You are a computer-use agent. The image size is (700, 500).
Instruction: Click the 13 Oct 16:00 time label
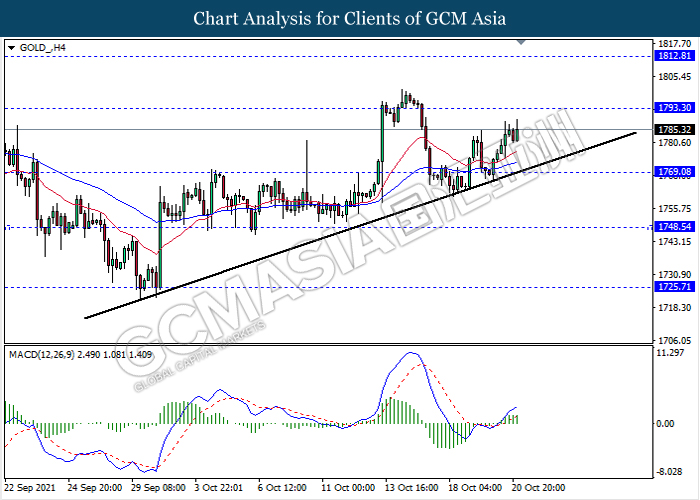pos(412,488)
